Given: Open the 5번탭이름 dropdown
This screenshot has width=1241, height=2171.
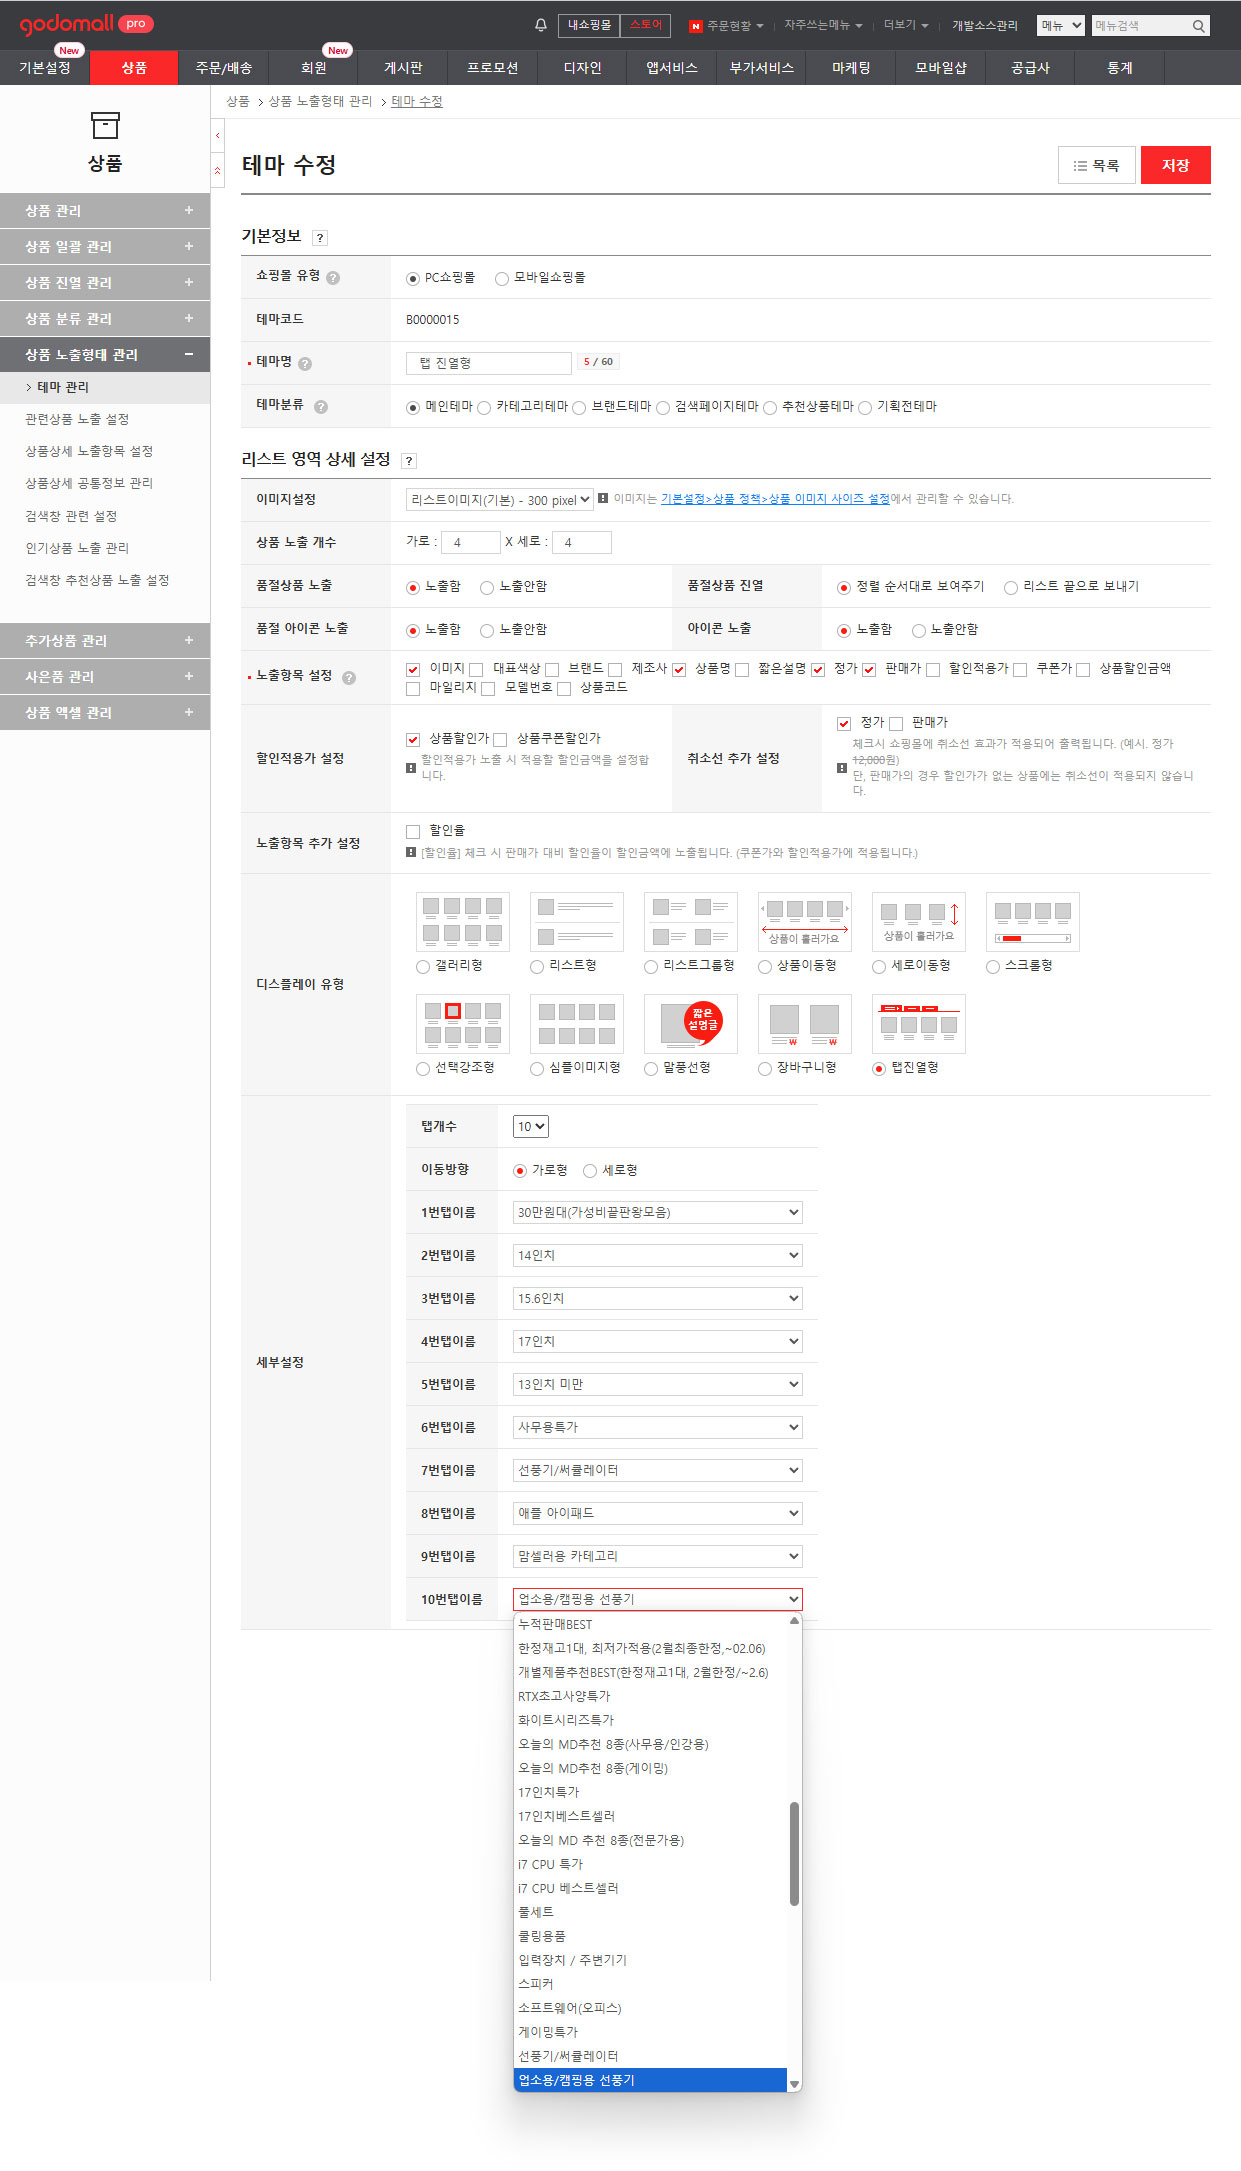Looking at the screenshot, I should click(x=658, y=1385).
